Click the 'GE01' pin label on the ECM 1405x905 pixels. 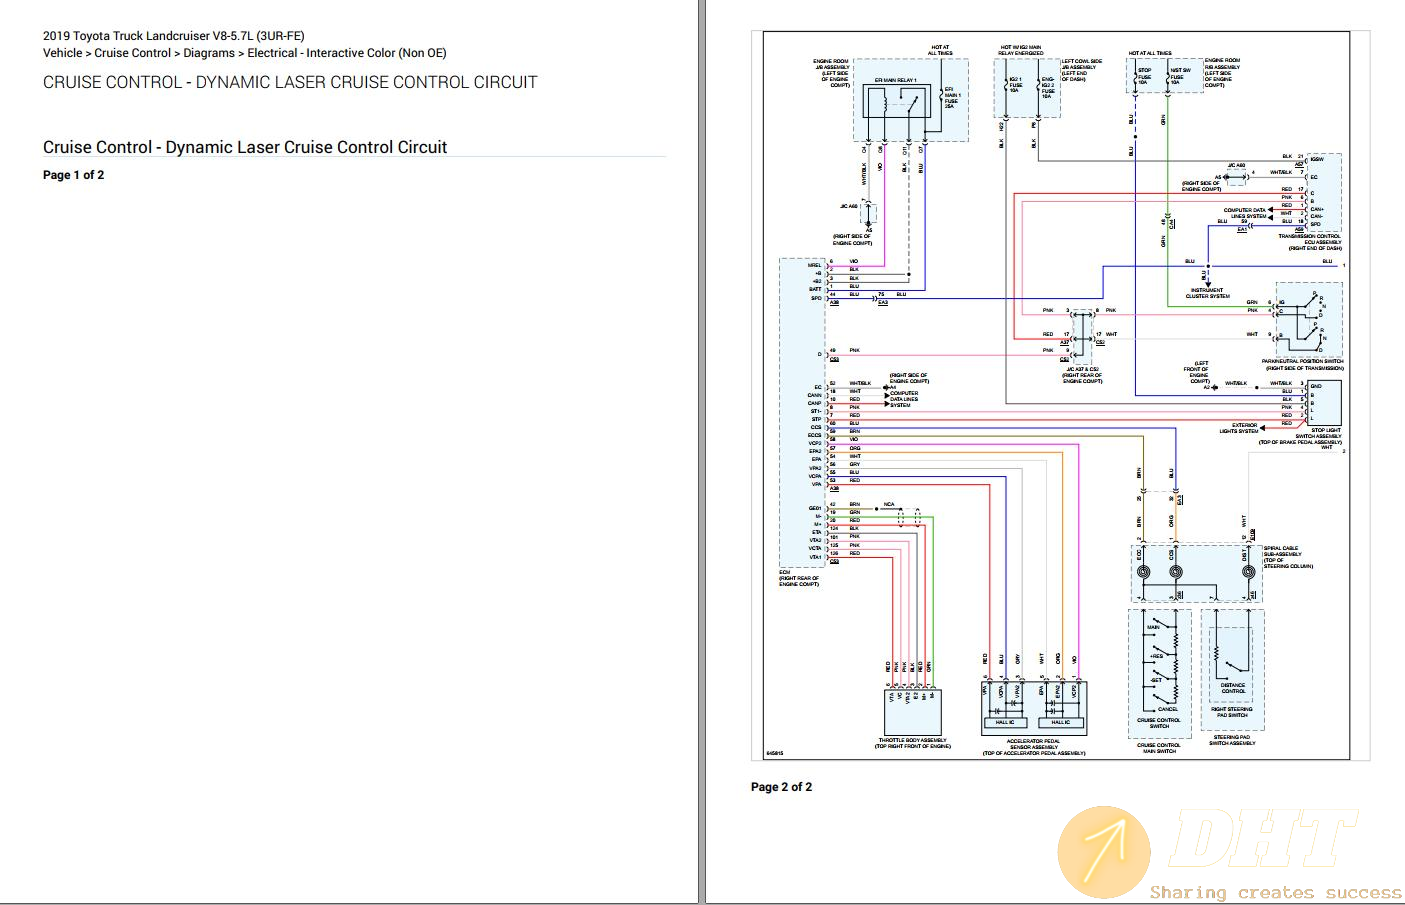point(815,508)
